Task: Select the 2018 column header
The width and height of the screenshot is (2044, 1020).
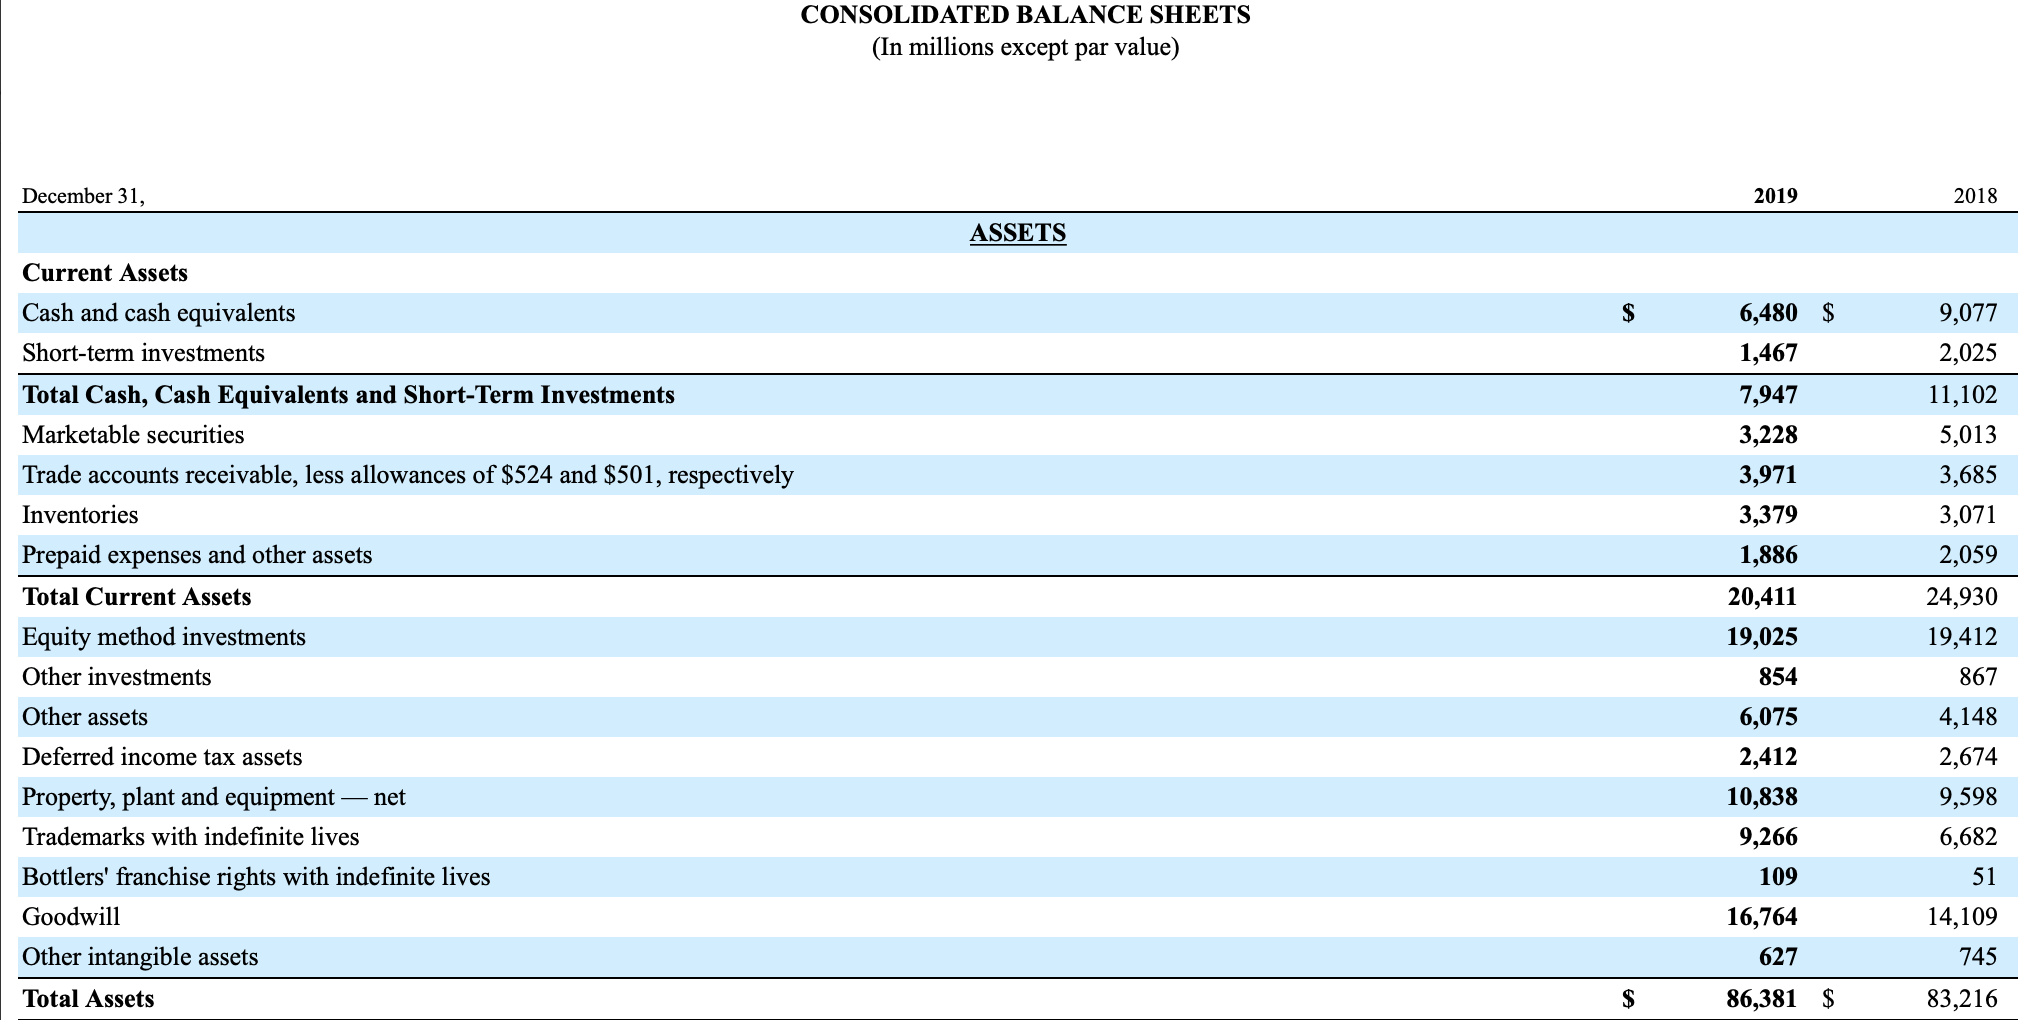Action: (x=1975, y=196)
